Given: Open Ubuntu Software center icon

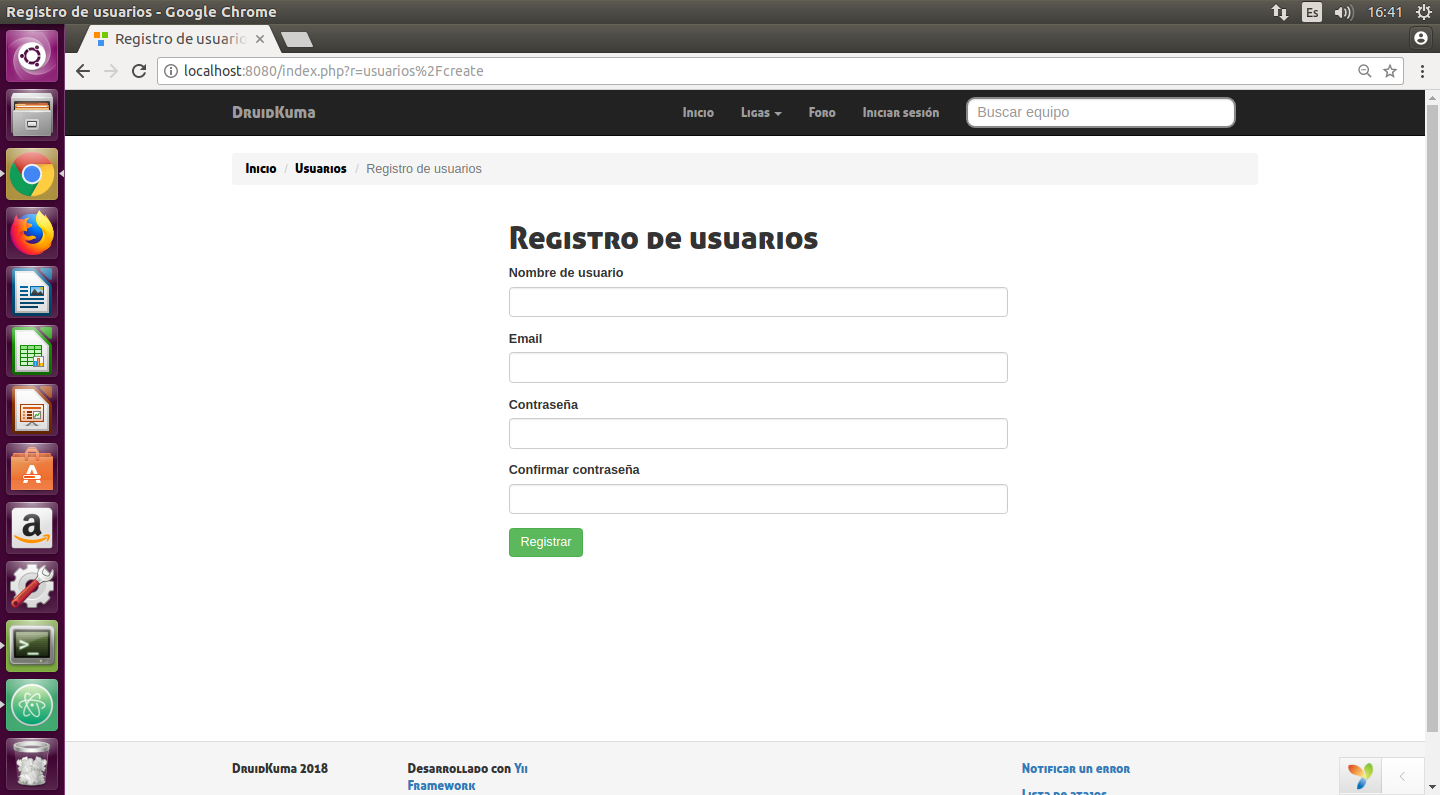Looking at the screenshot, I should click(x=33, y=469).
